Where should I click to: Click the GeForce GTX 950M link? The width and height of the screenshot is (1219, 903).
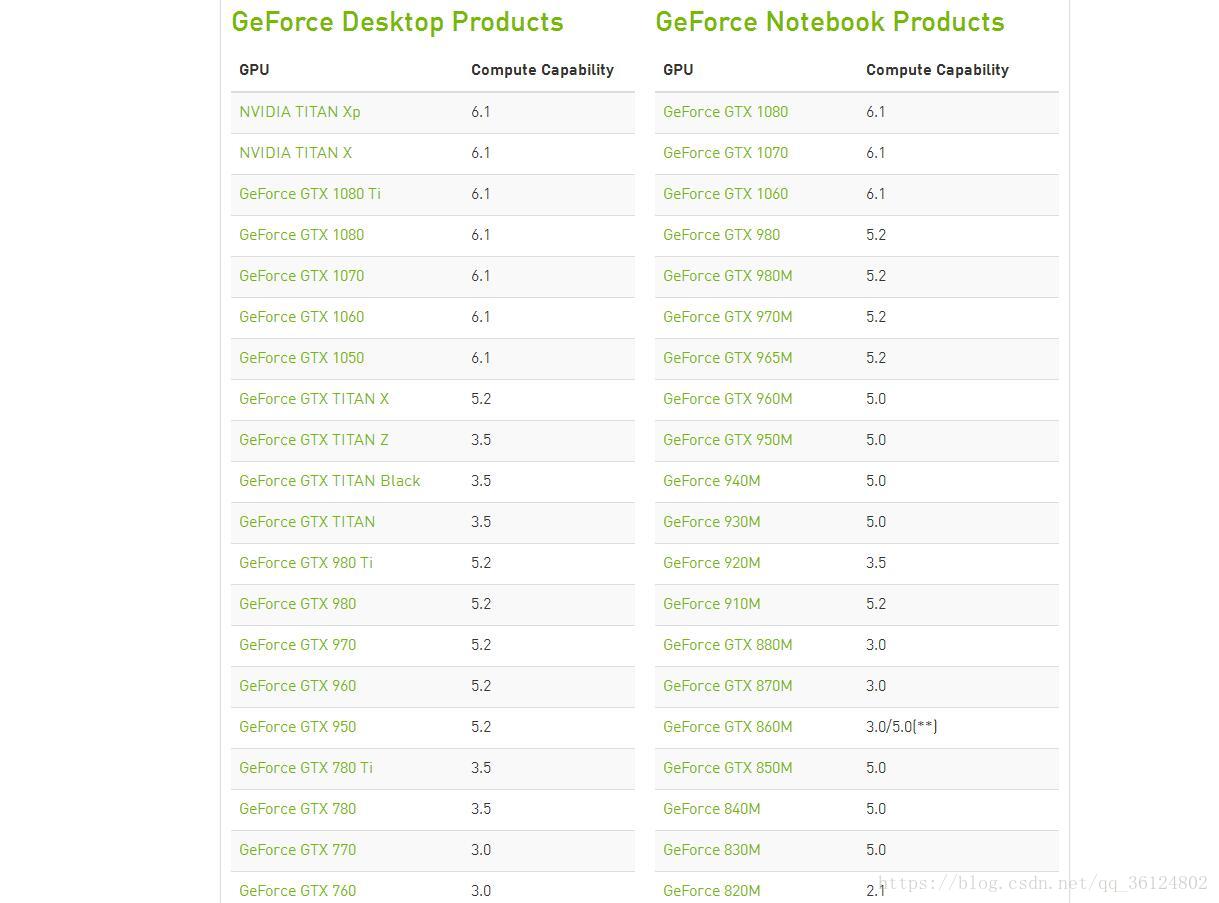coord(727,440)
